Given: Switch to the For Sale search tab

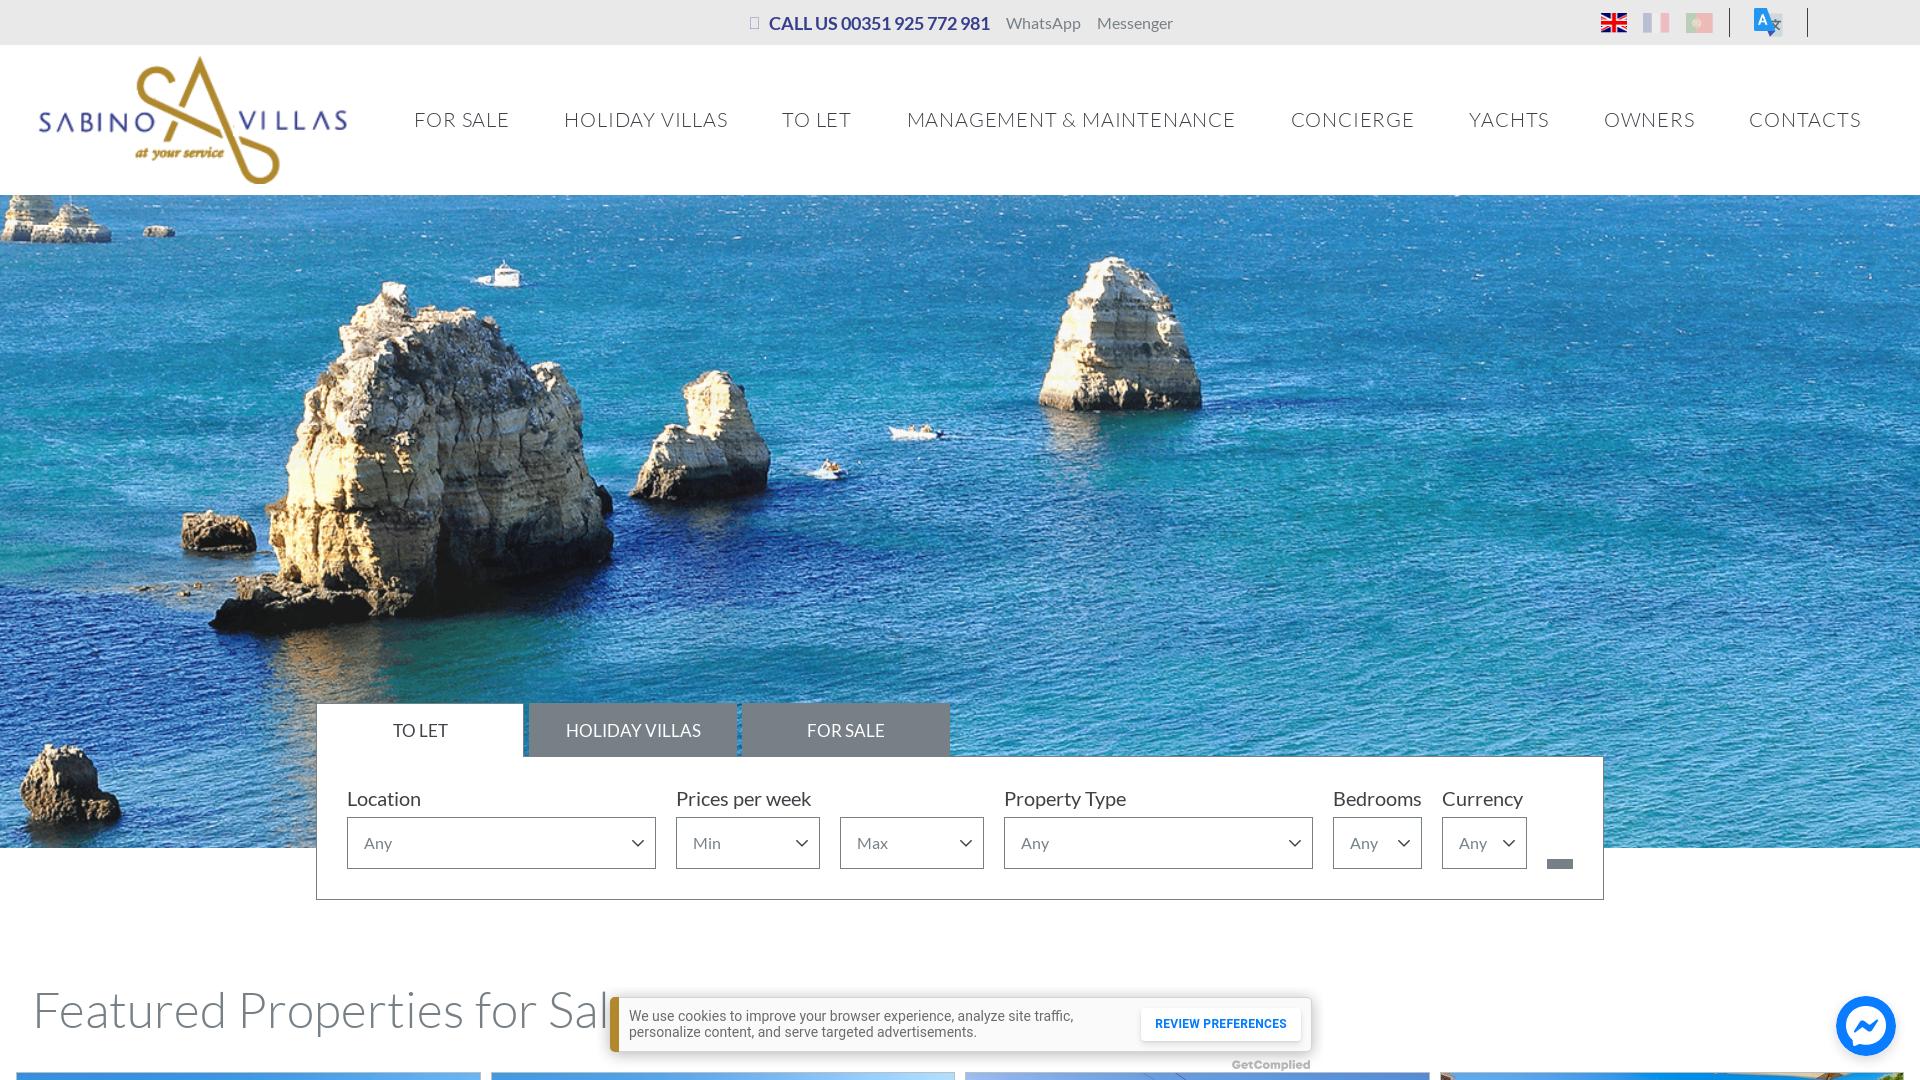Looking at the screenshot, I should (x=845, y=730).
